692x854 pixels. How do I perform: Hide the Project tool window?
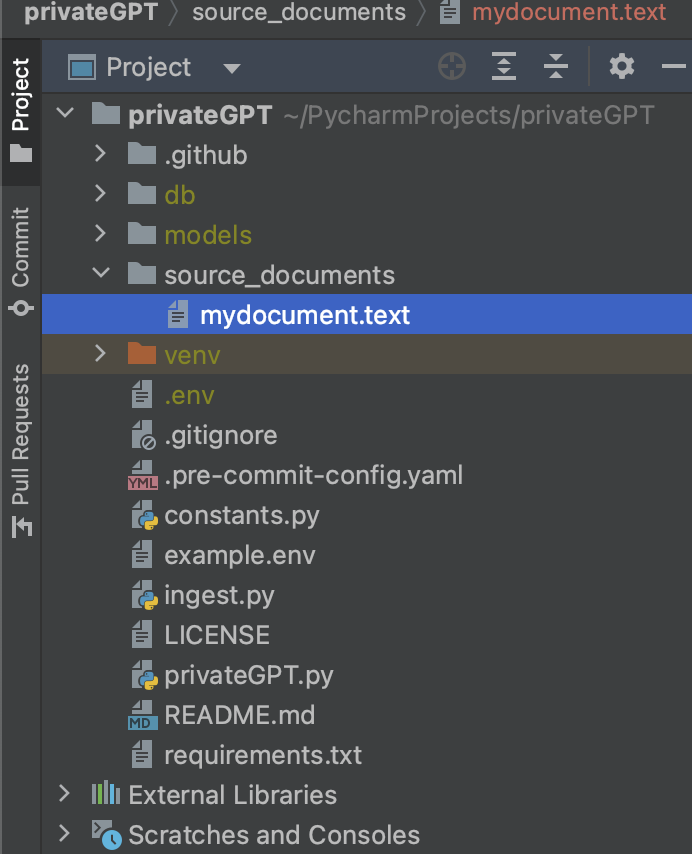(672, 67)
